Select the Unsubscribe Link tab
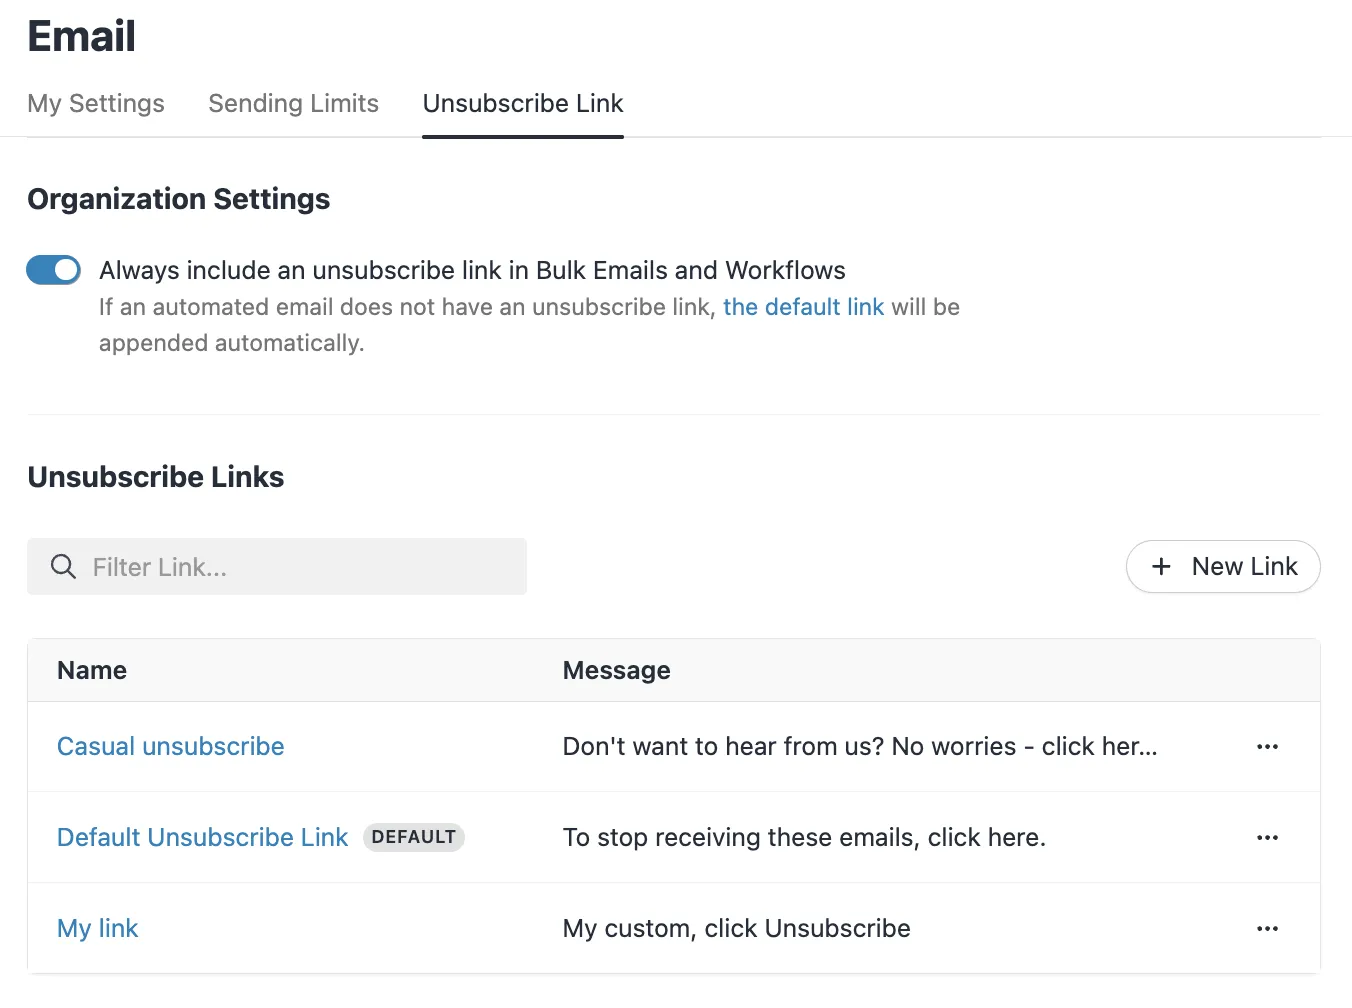 pos(523,103)
